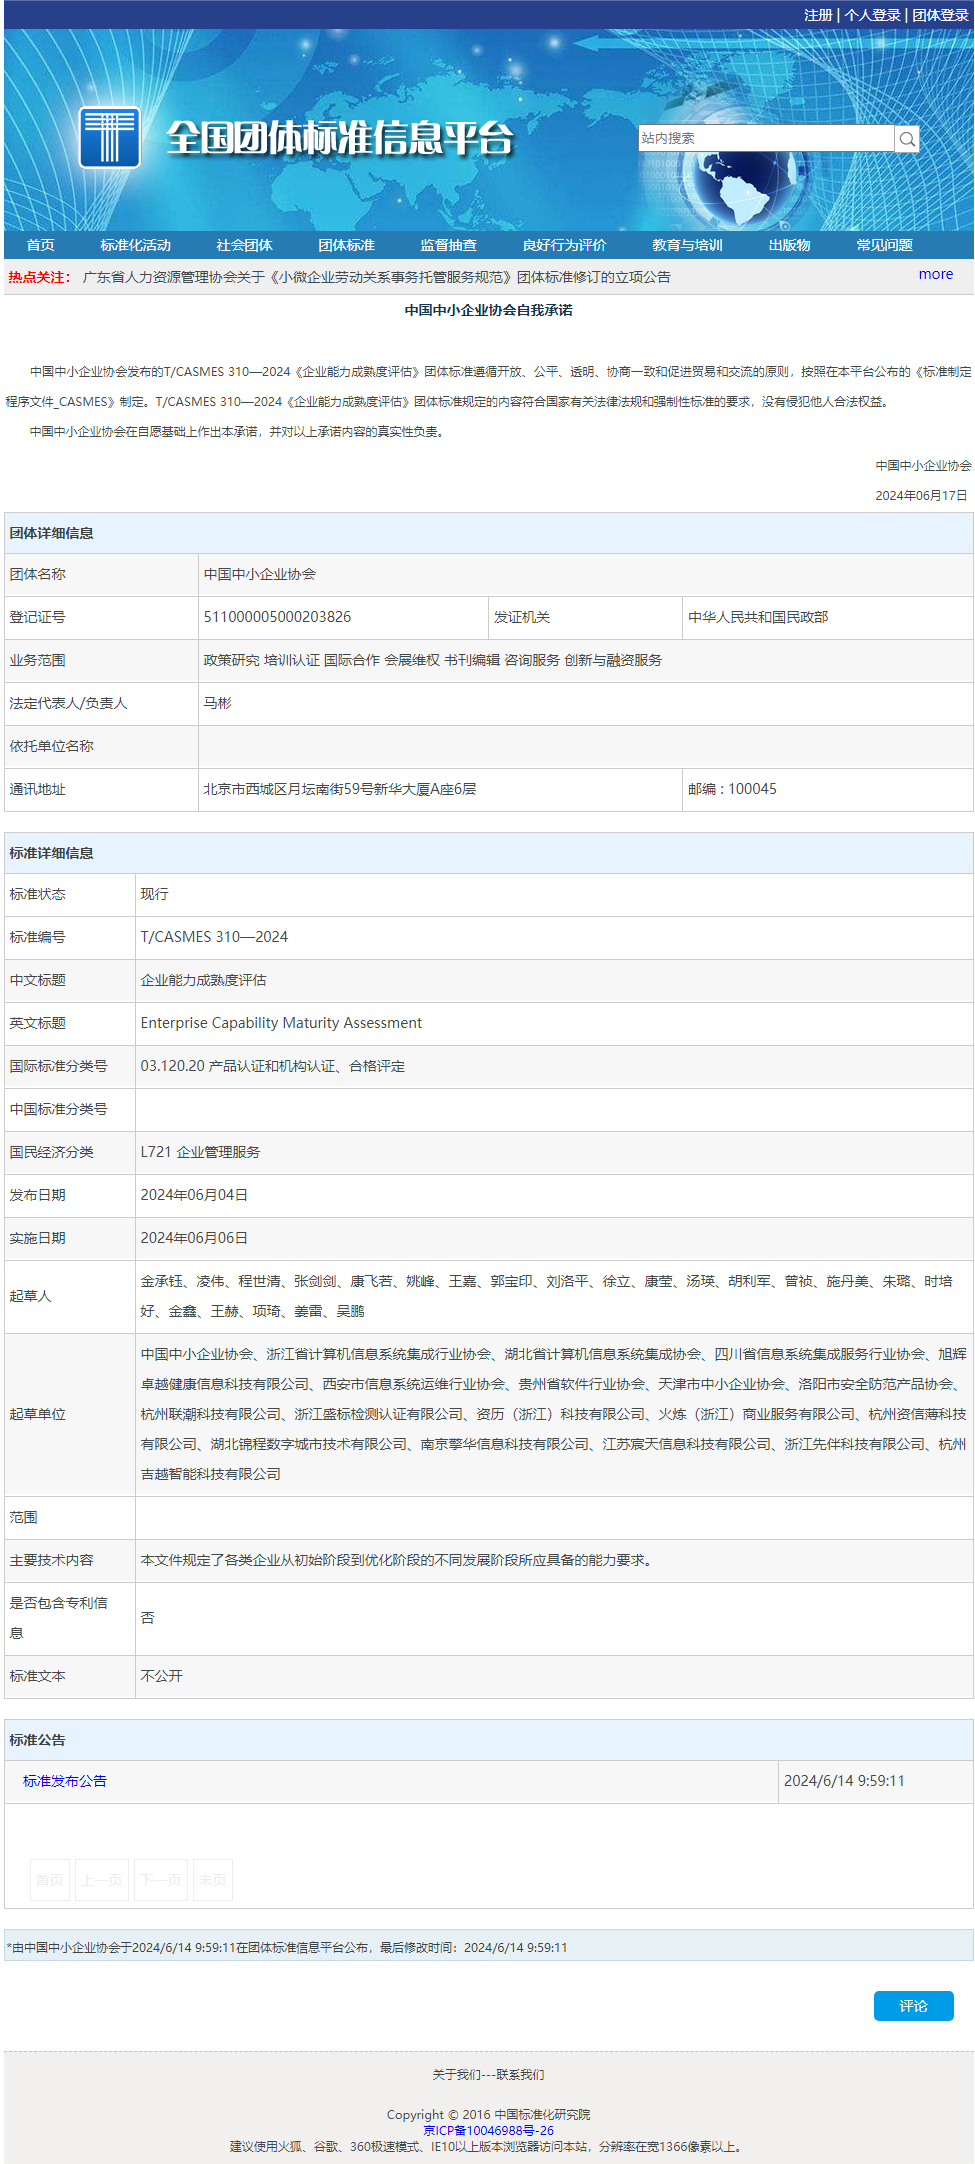Open the 常见问题 menu
The height and width of the screenshot is (2164, 975).
(885, 245)
